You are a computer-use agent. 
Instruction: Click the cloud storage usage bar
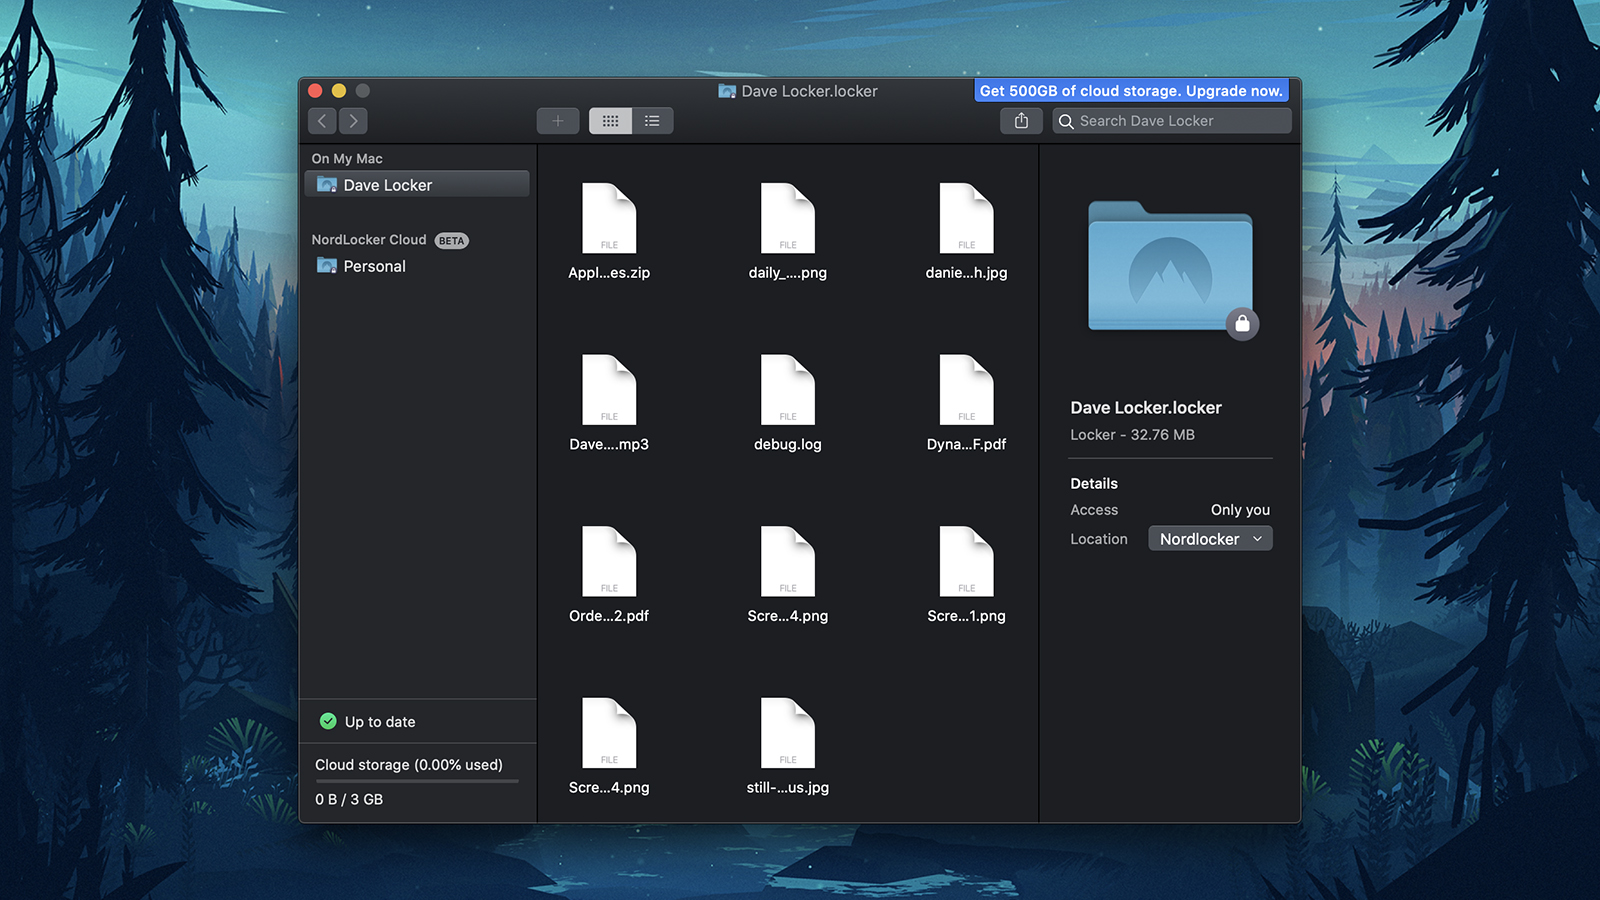point(417,781)
